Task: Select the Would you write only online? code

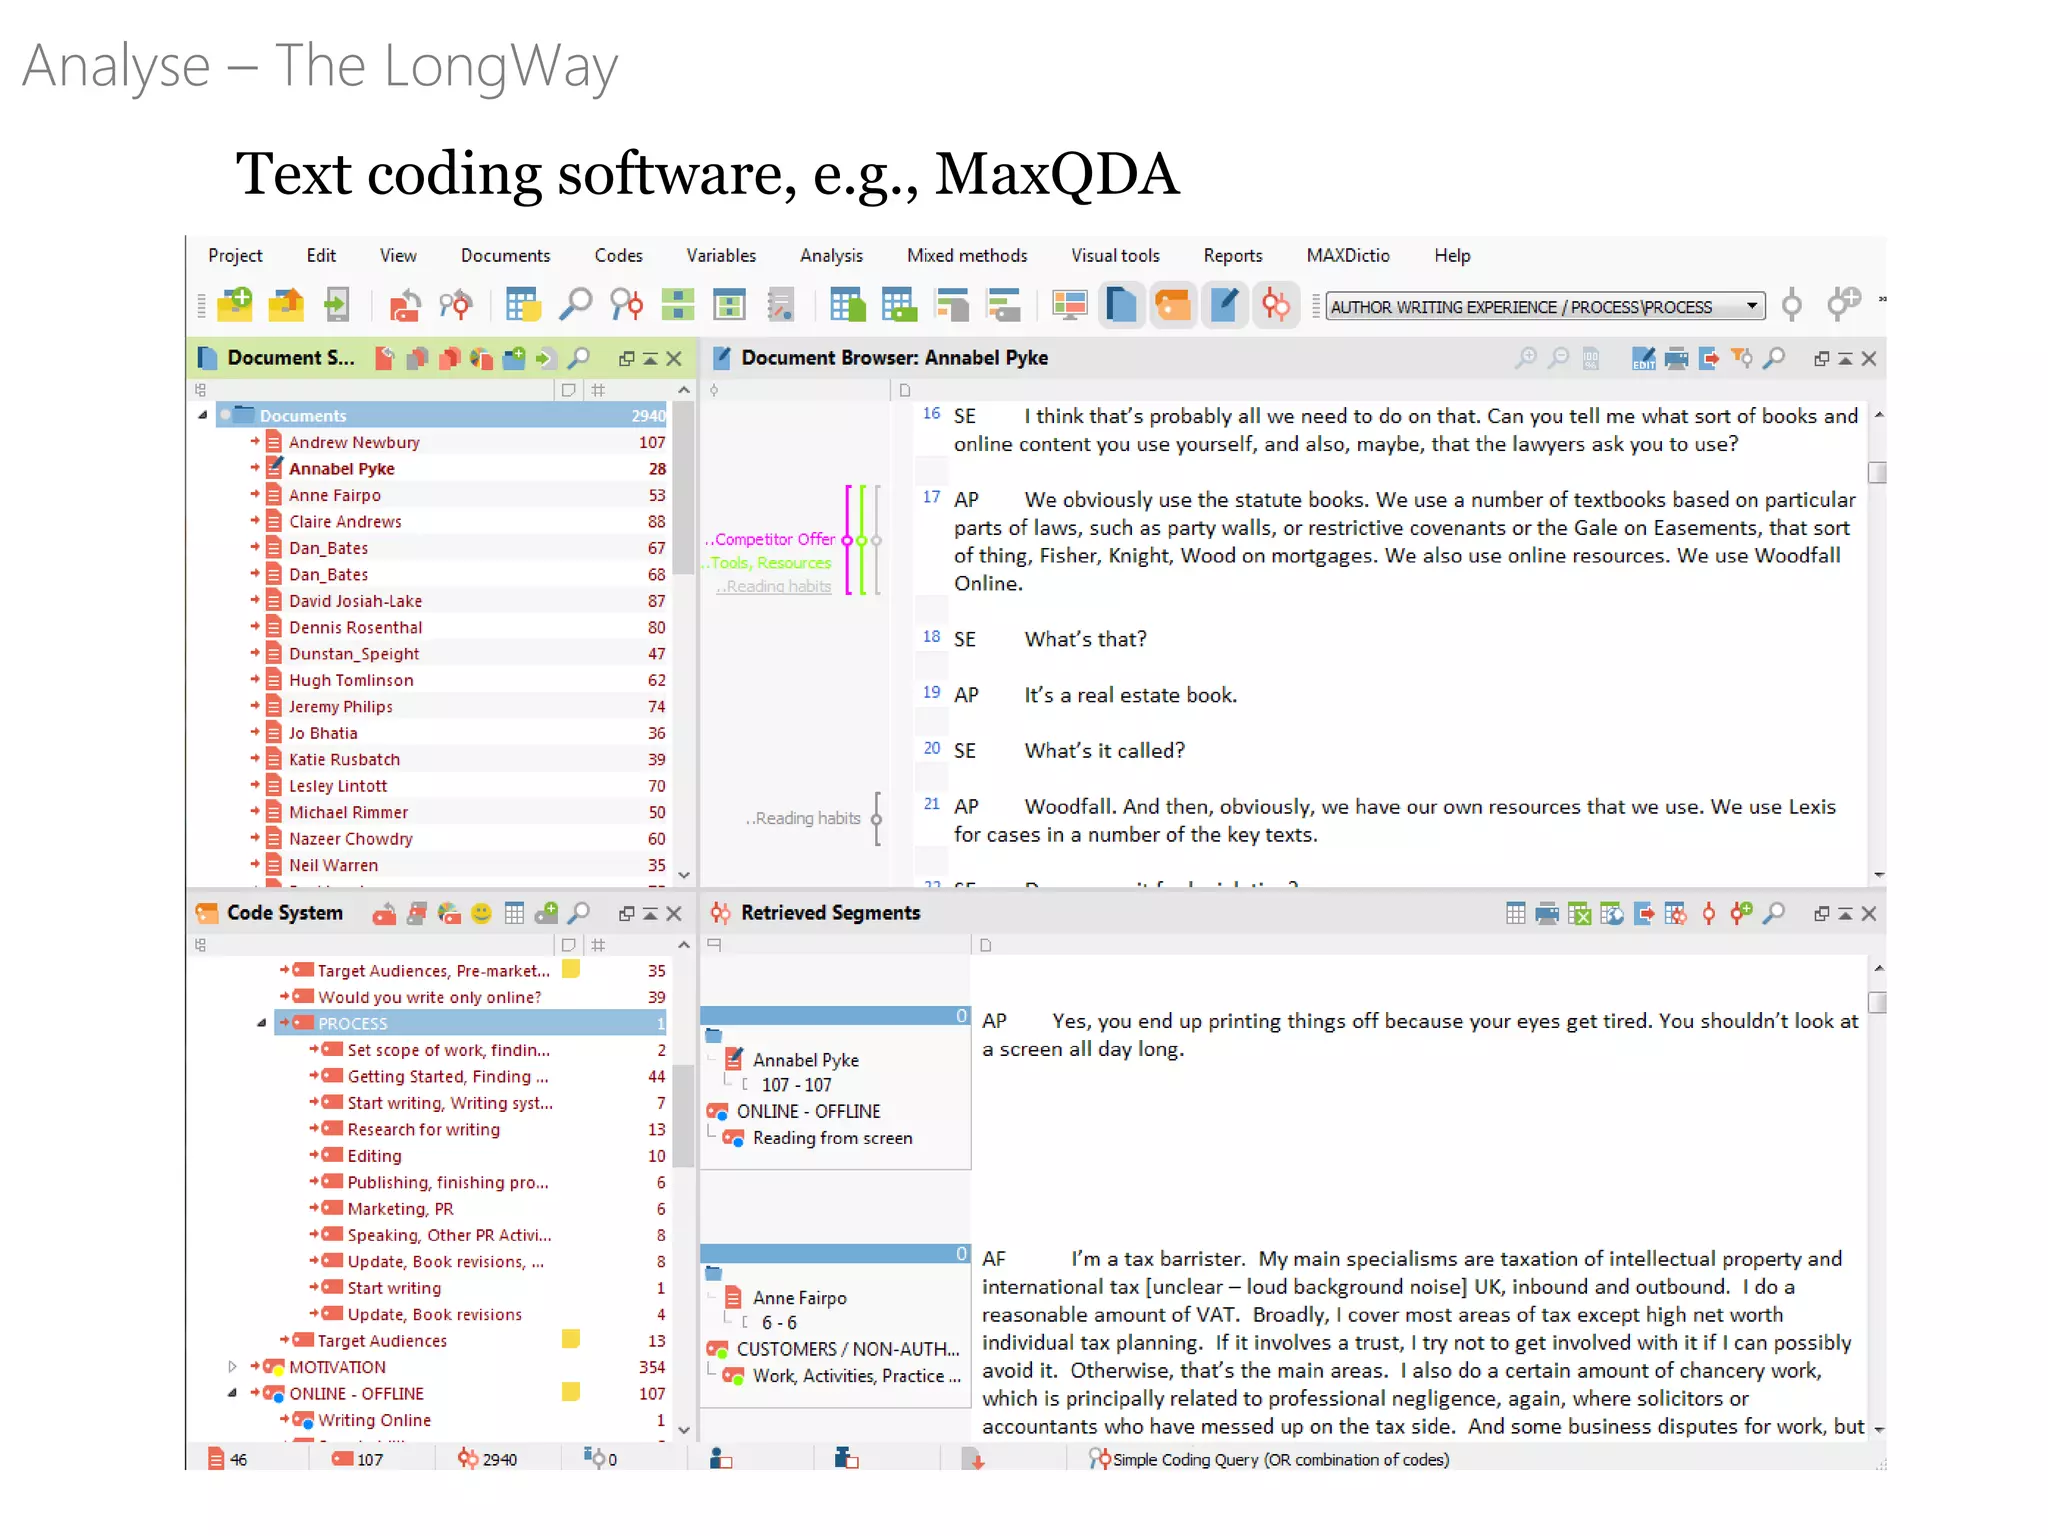Action: (430, 997)
